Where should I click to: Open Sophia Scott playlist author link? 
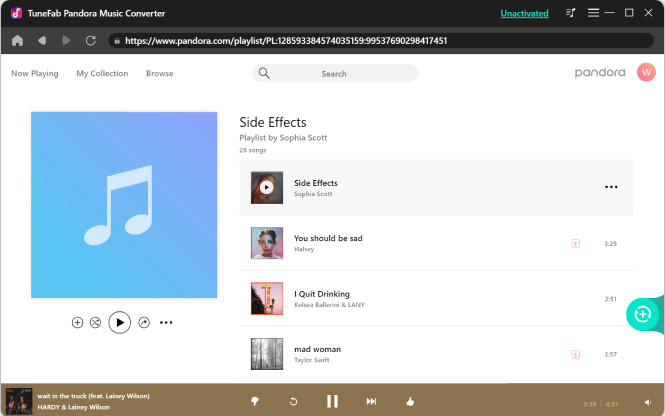click(303, 138)
